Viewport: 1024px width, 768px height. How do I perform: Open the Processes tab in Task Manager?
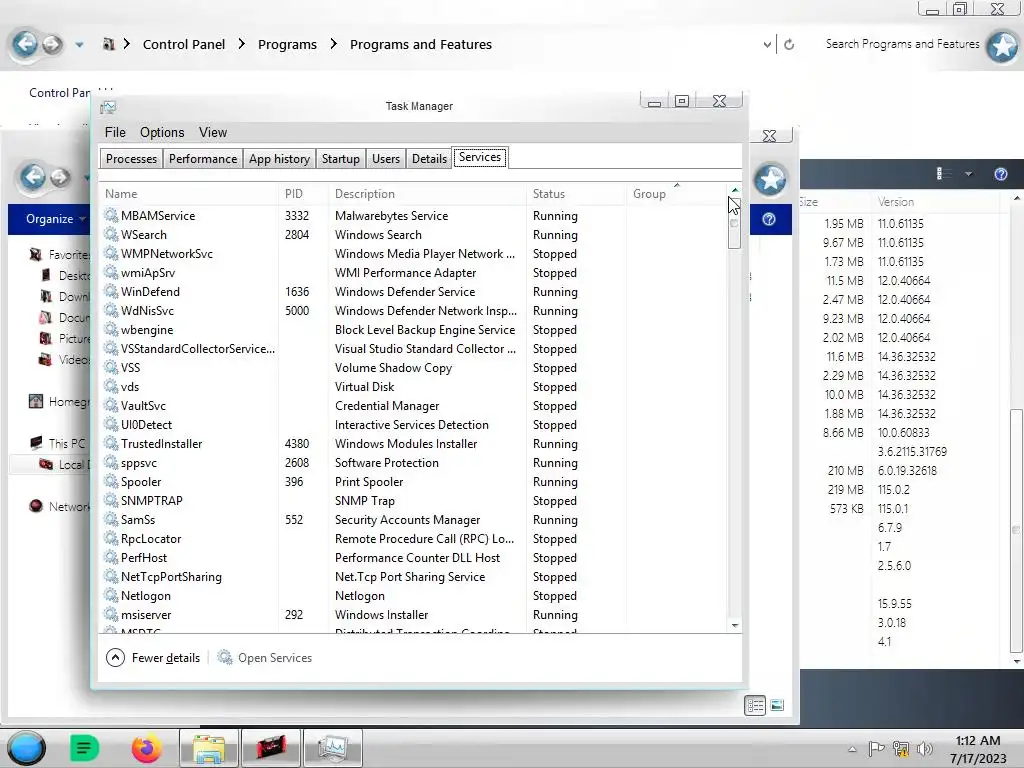click(131, 159)
